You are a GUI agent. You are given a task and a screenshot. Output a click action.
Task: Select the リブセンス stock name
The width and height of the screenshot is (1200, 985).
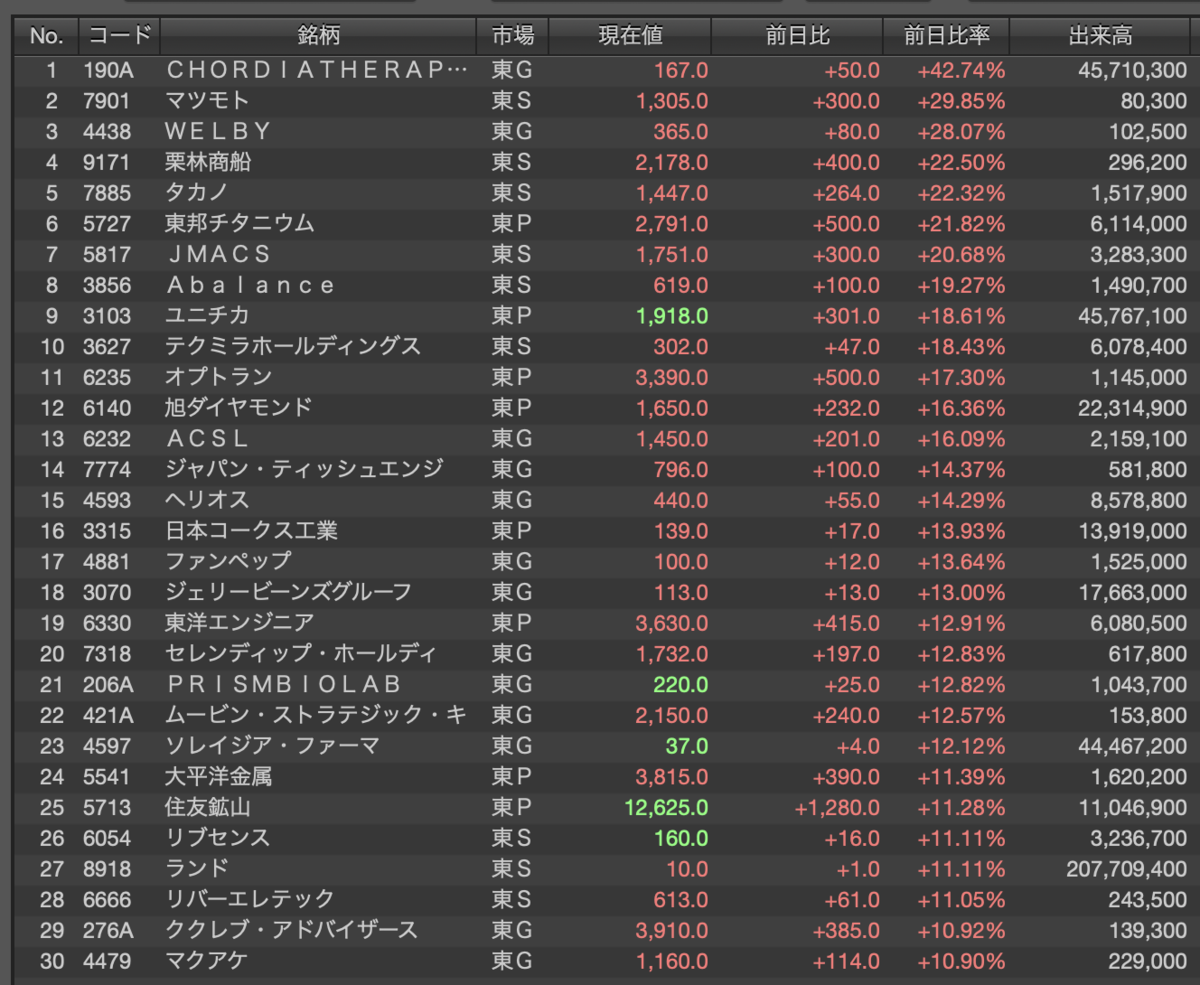click(x=218, y=838)
